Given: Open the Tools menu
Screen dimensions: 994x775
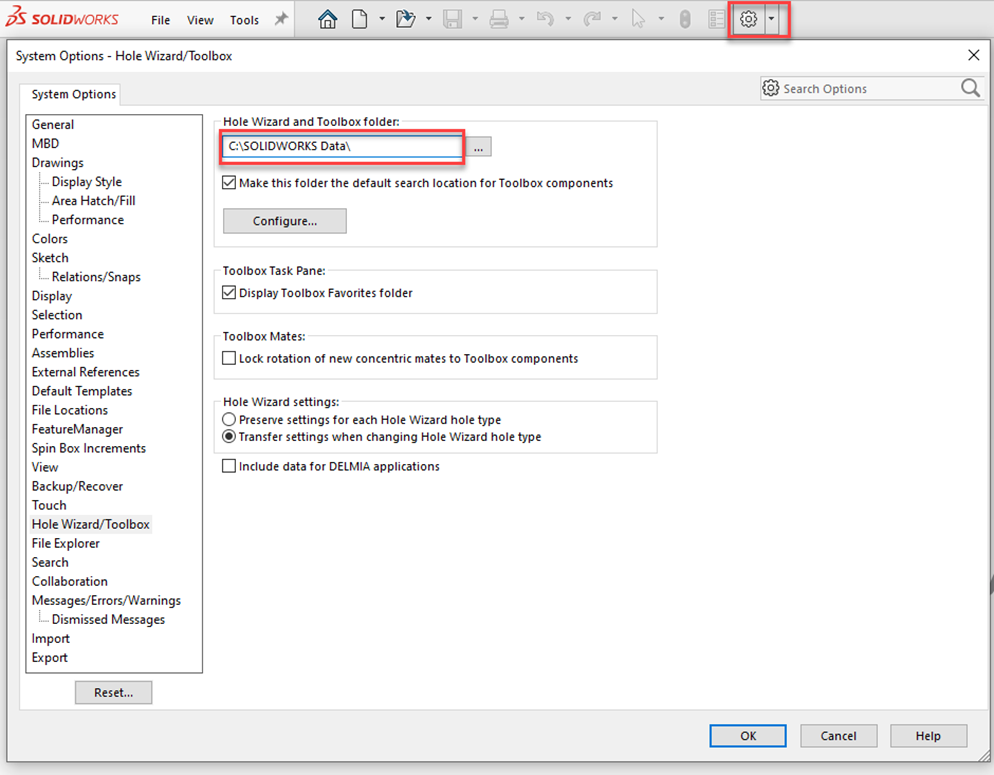Looking at the screenshot, I should pyautogui.click(x=244, y=19).
